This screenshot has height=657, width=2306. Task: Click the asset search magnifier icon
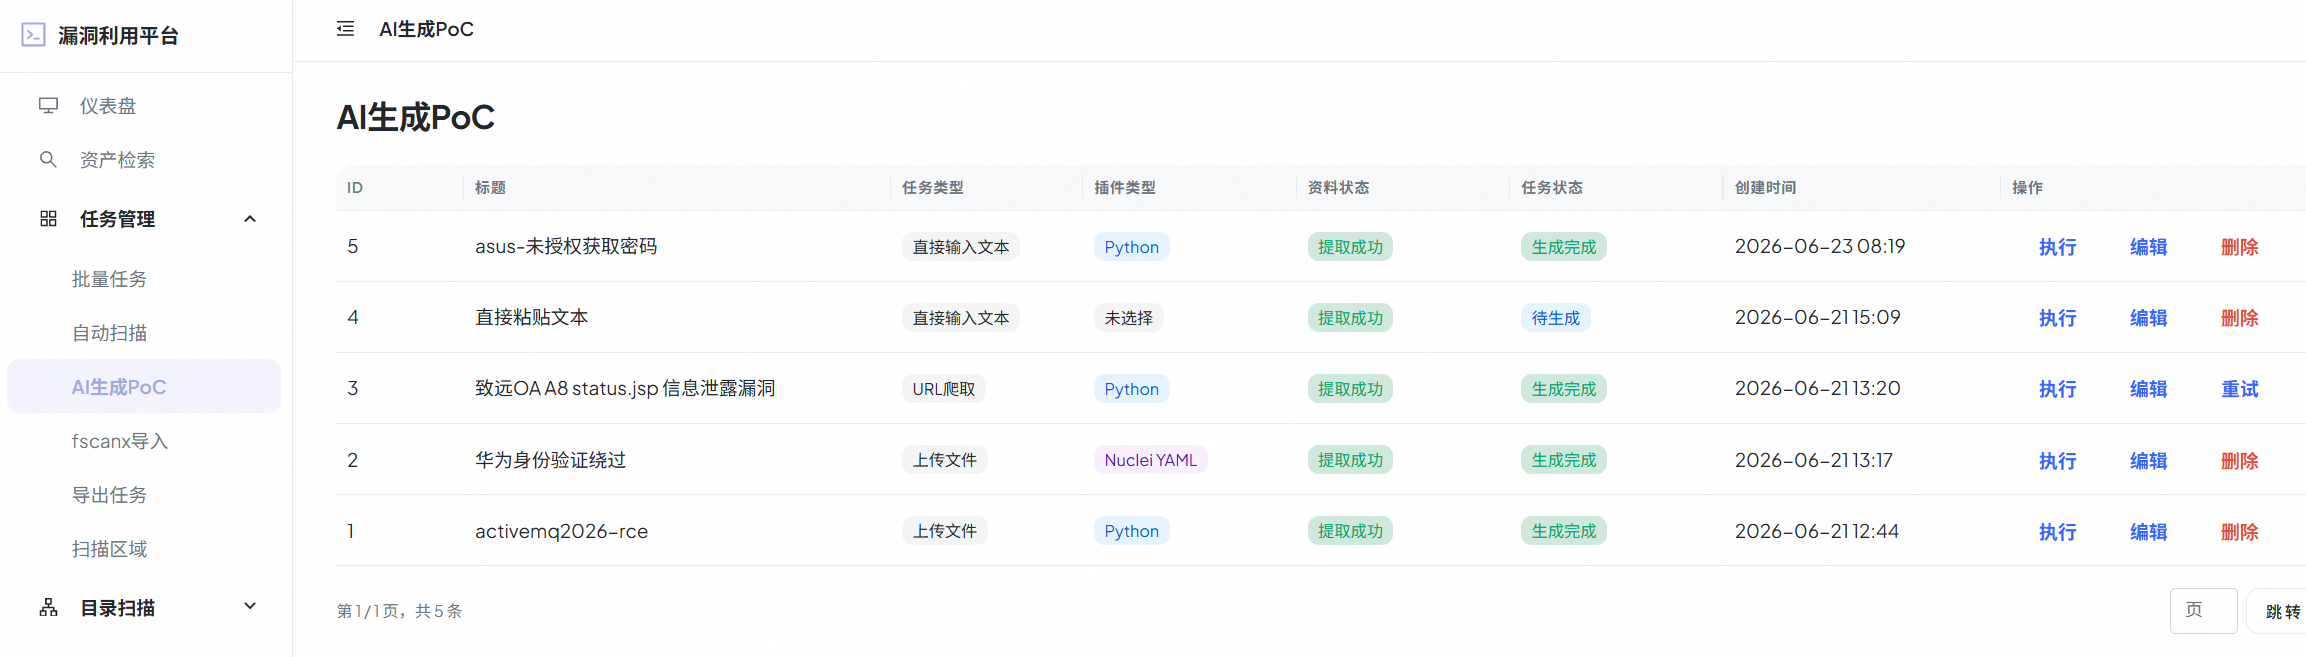pos(48,159)
